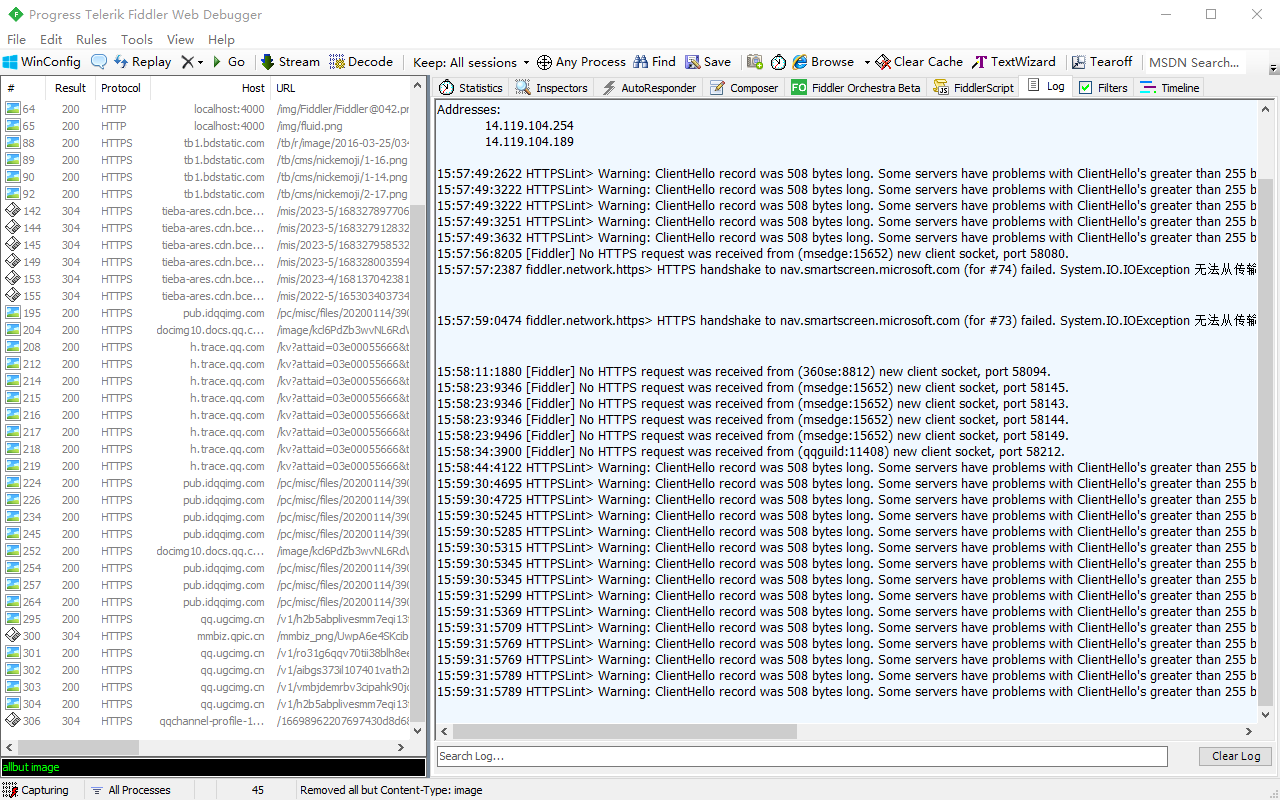Sort sessions by URL column header
This screenshot has height=800, width=1280.
(x=340, y=88)
